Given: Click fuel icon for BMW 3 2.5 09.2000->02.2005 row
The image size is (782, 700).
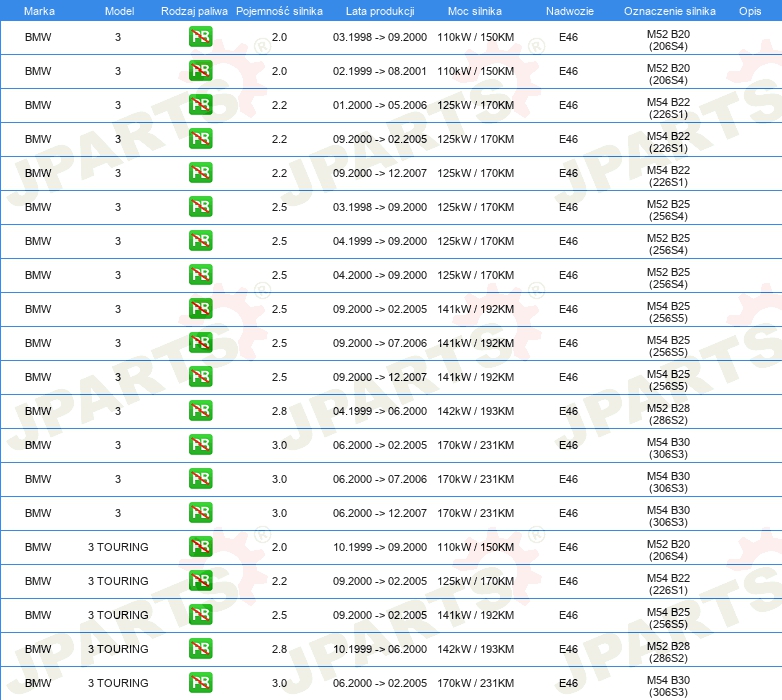Looking at the screenshot, I should click(x=200, y=309).
